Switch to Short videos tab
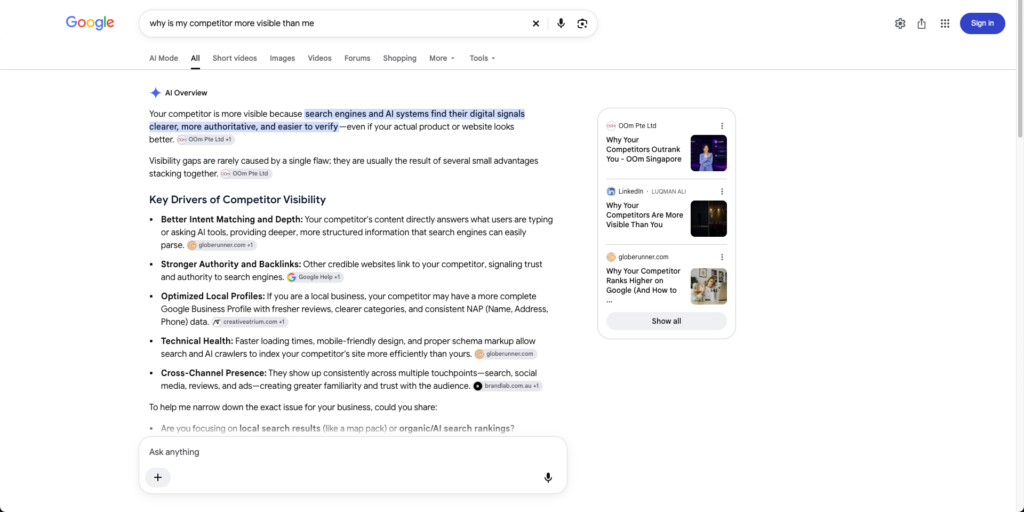 [234, 58]
